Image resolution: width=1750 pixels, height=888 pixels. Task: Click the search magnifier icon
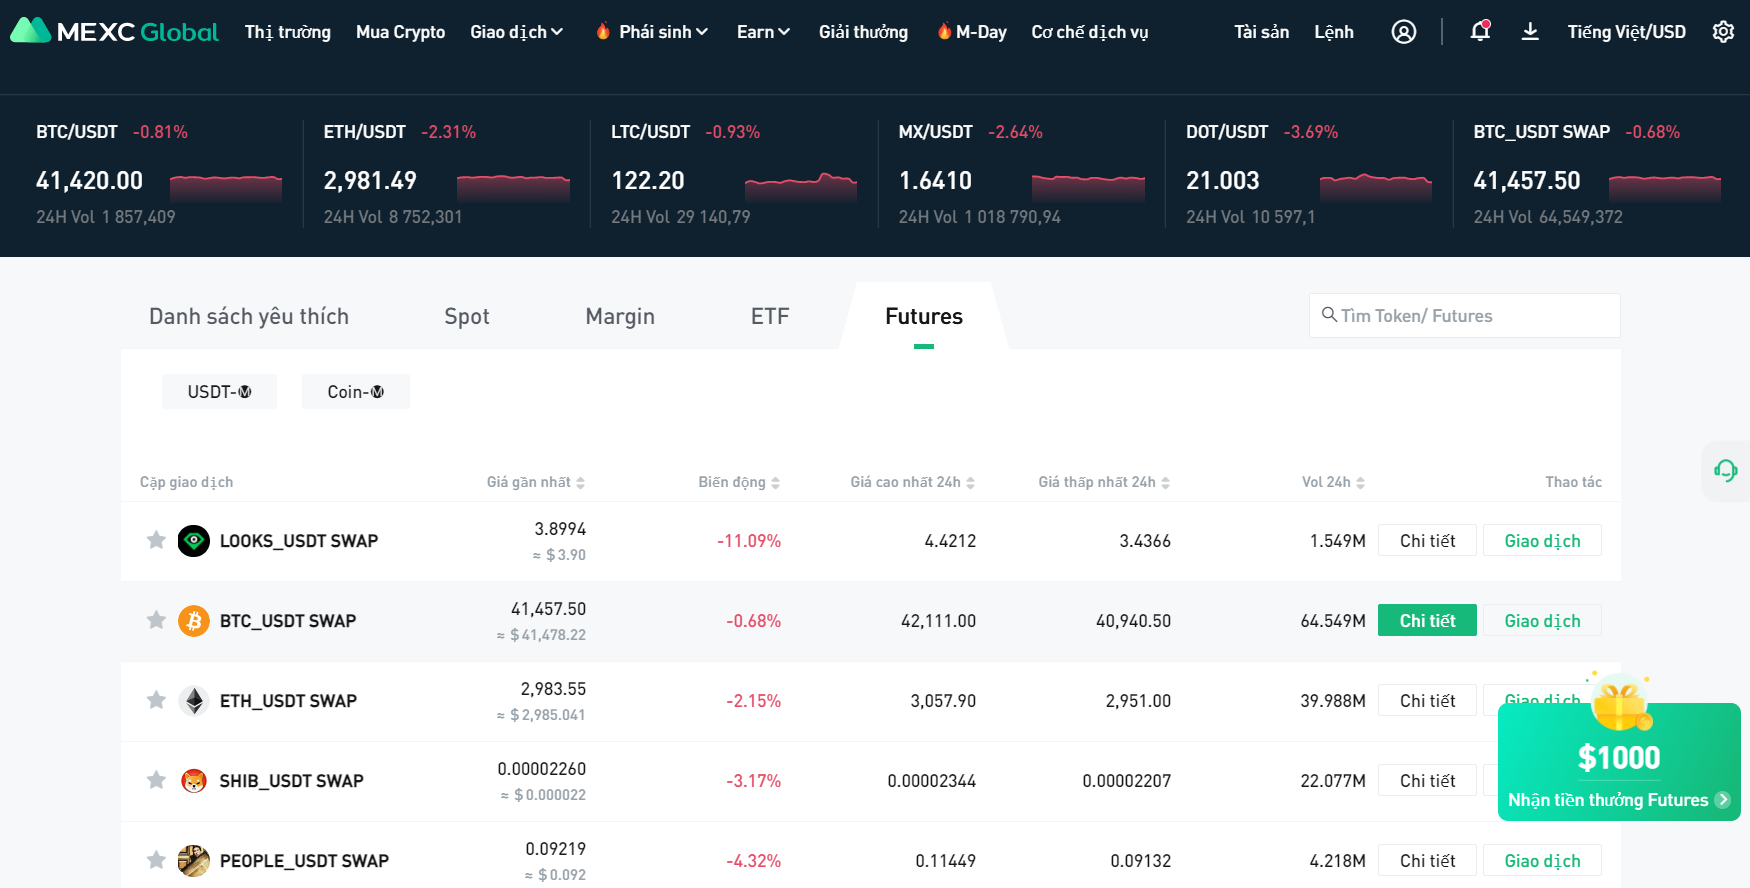click(x=1329, y=315)
